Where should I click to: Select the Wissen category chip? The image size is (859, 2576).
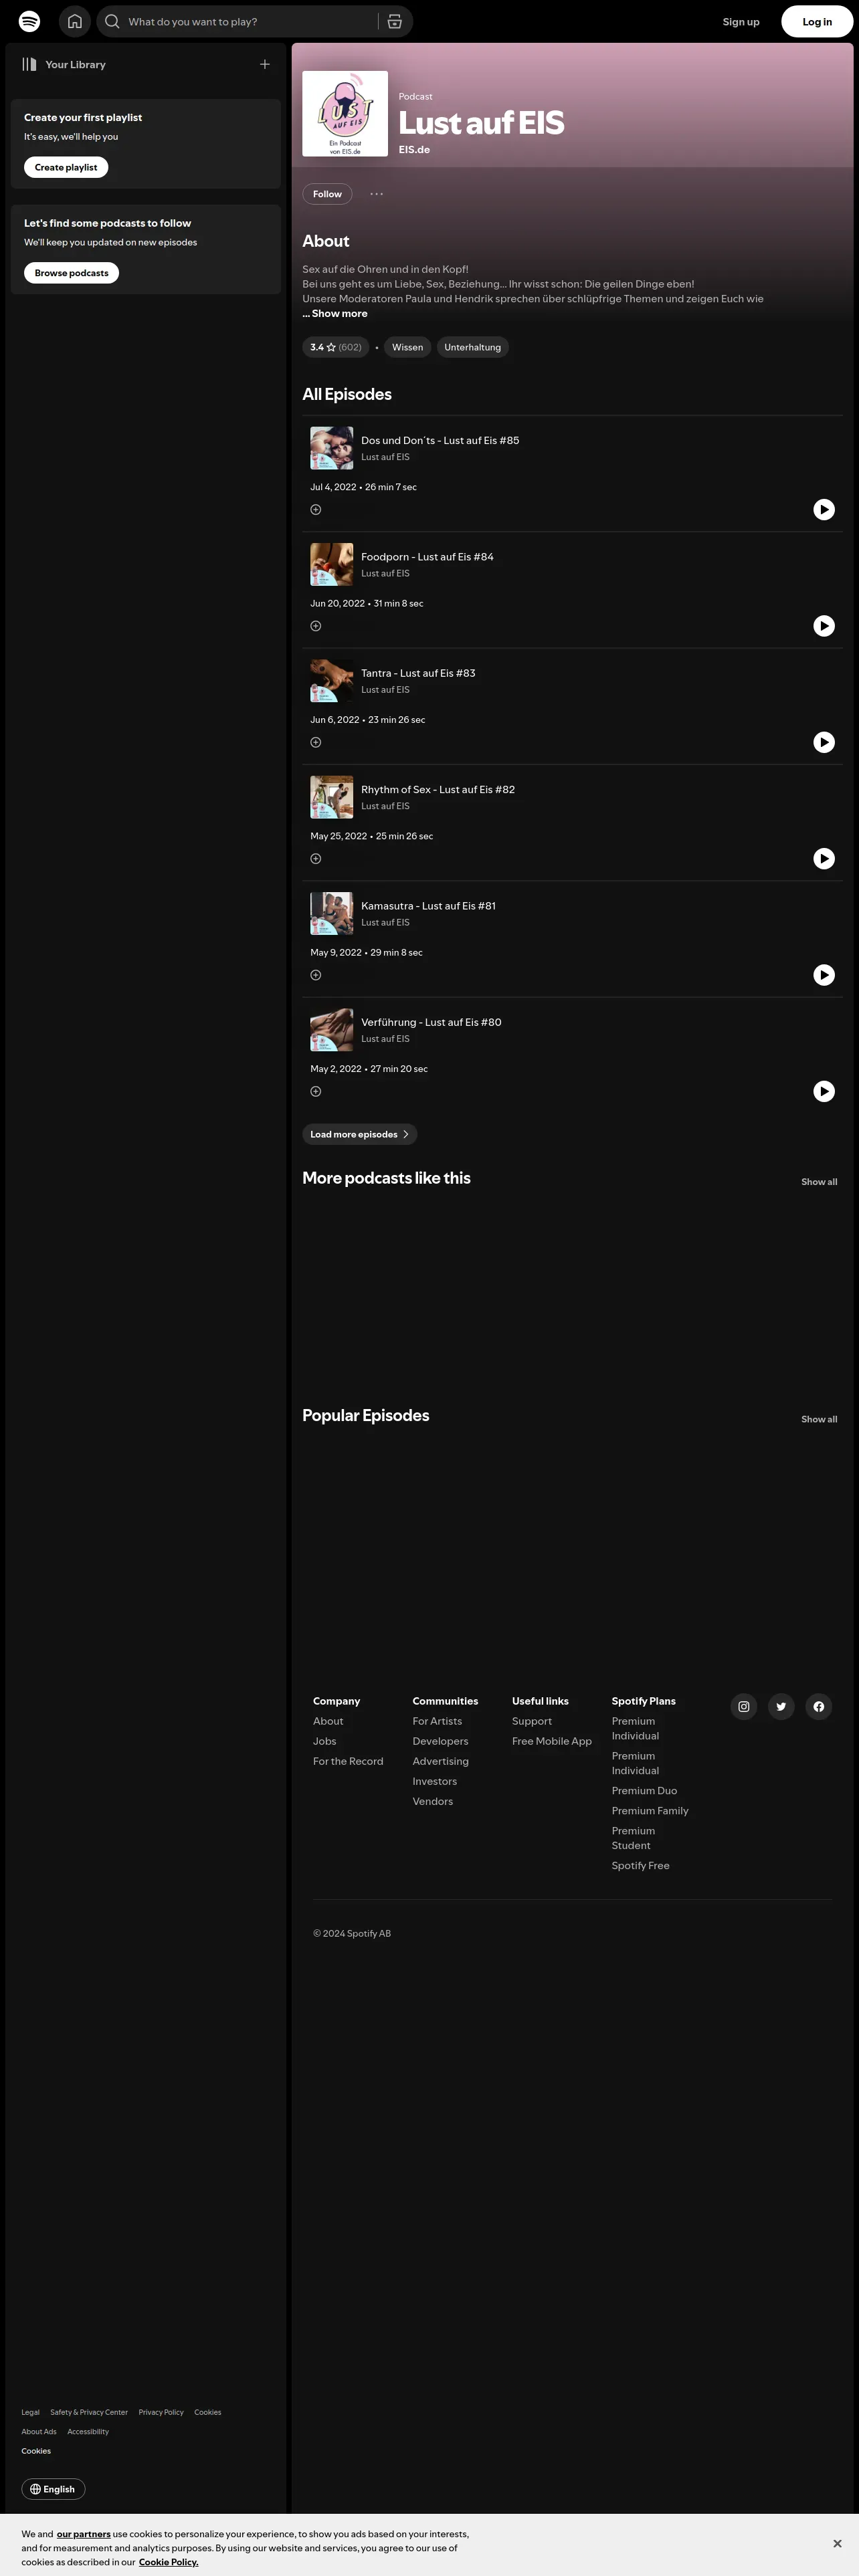tap(407, 347)
